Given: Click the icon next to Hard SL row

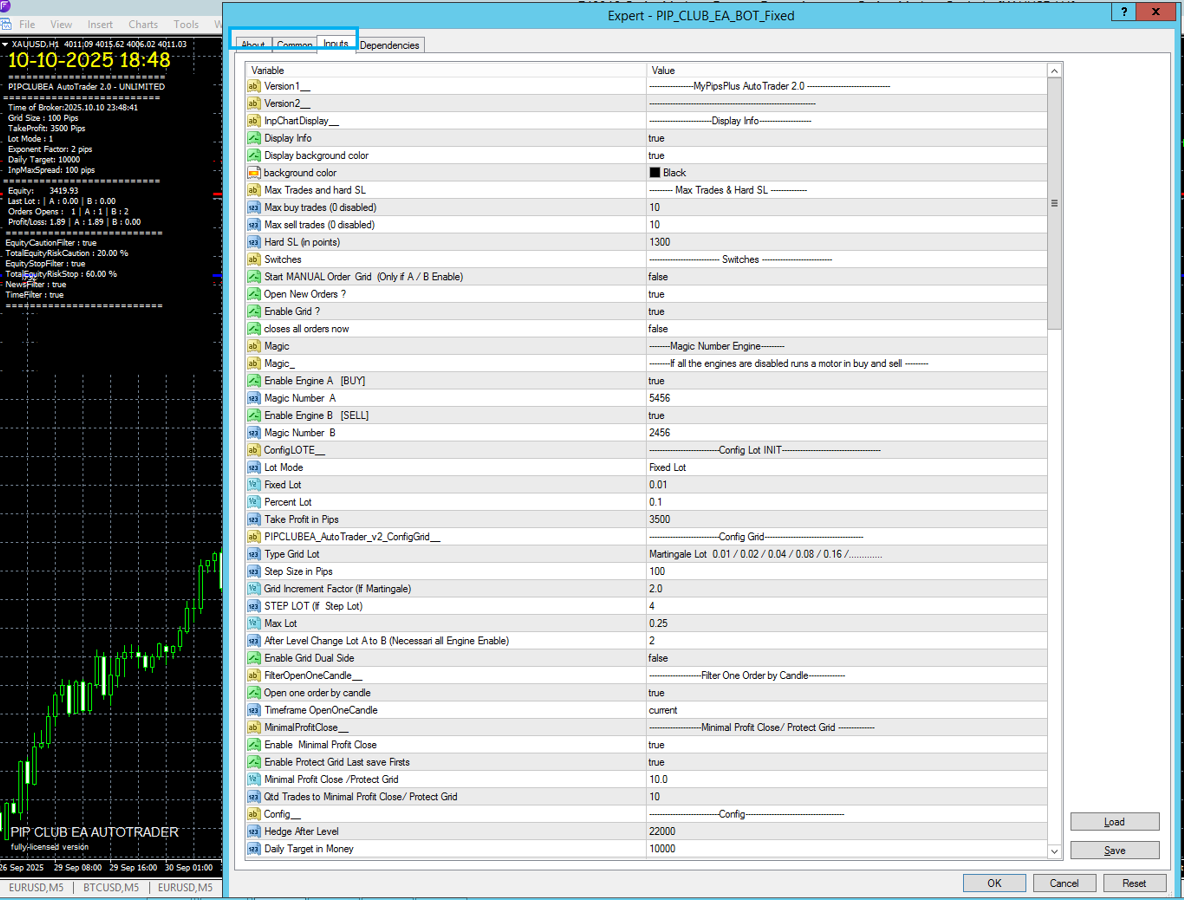Looking at the screenshot, I should (x=254, y=242).
